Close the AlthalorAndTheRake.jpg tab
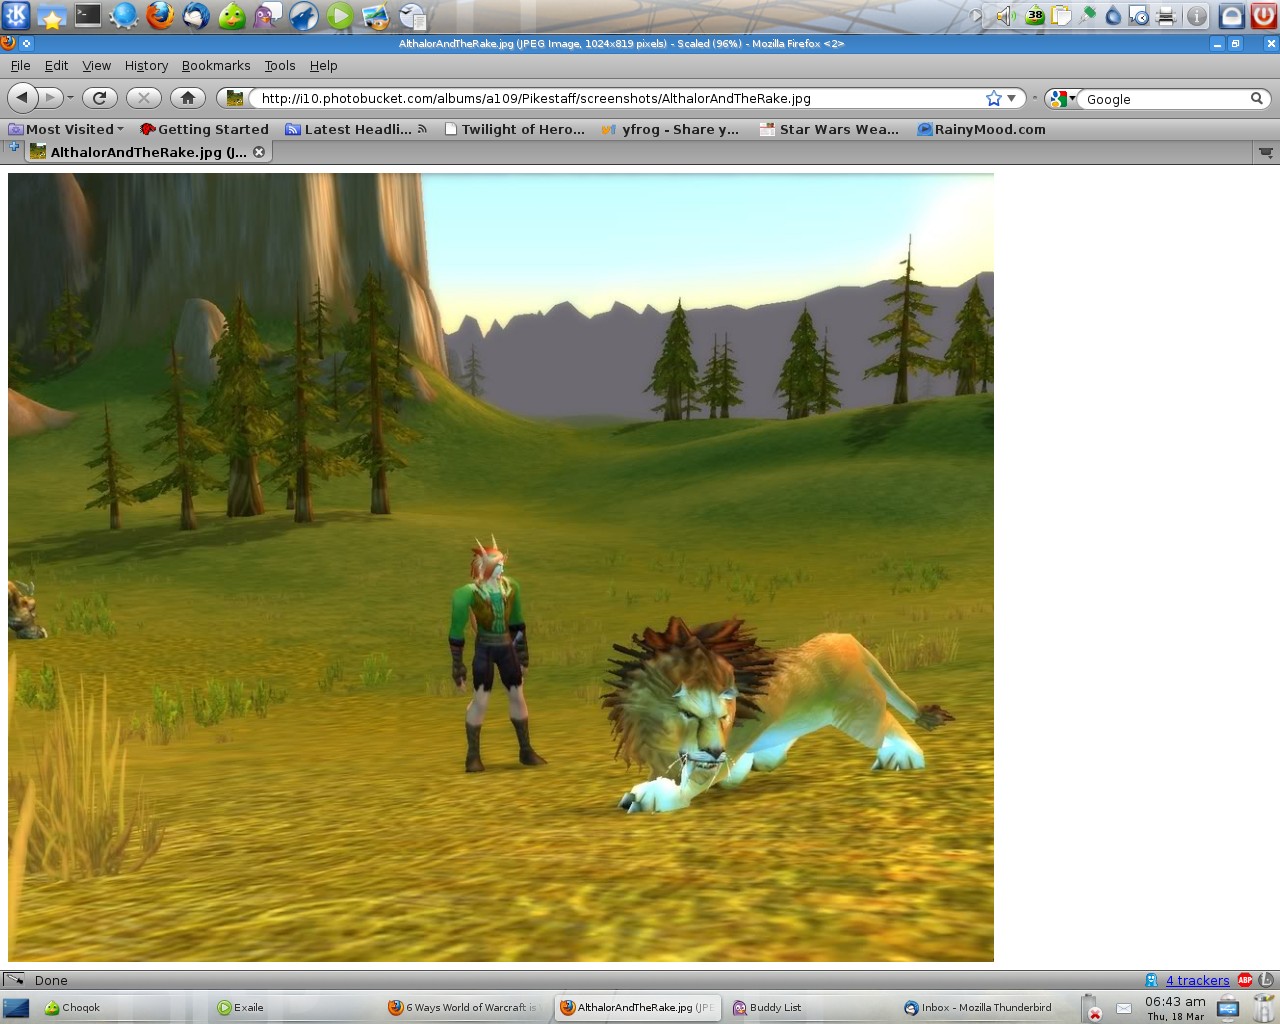Viewport: 1280px width, 1024px height. point(259,152)
